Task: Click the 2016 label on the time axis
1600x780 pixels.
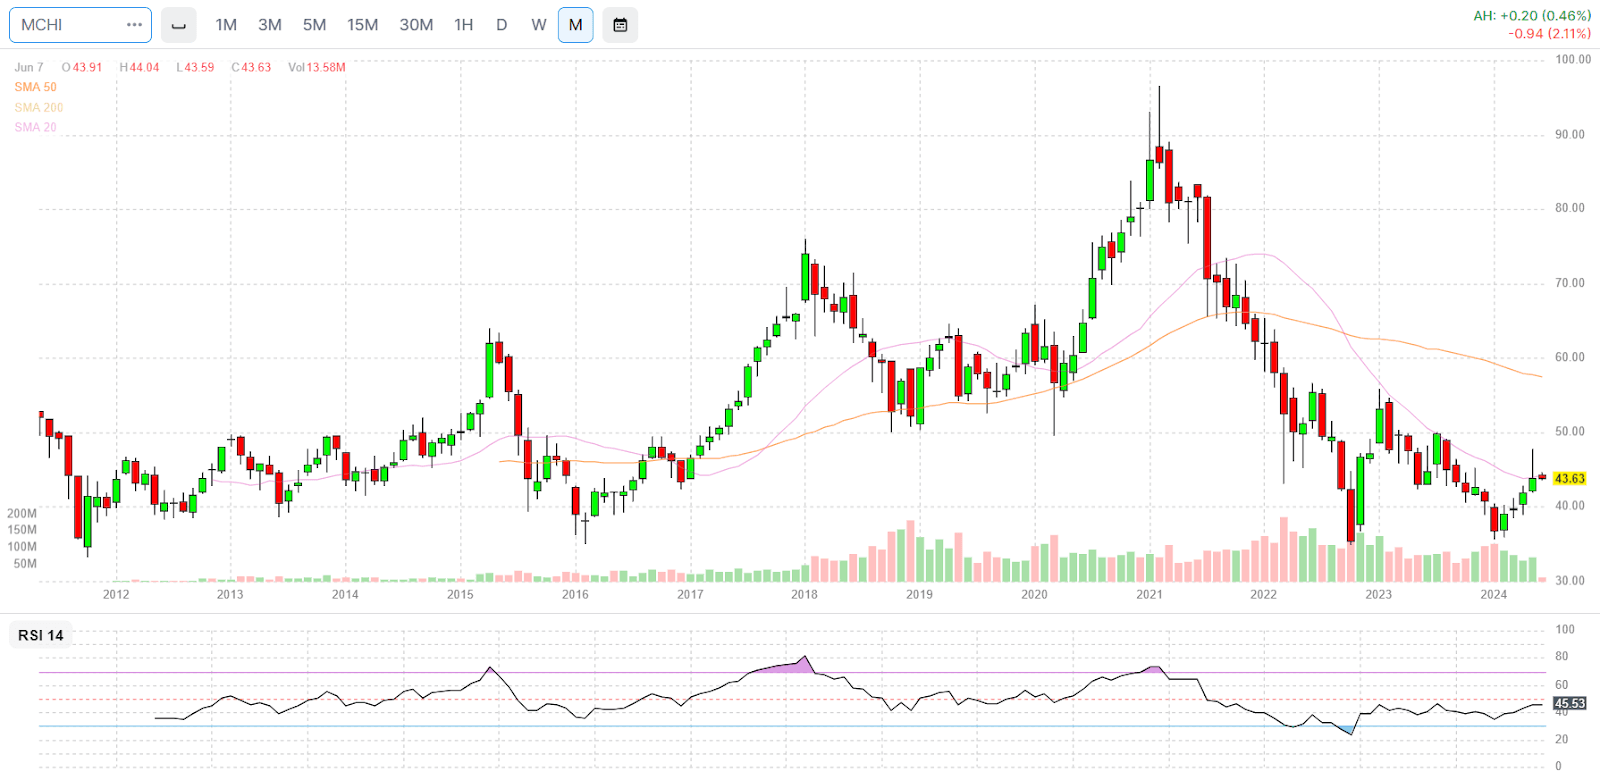Action: (x=575, y=594)
